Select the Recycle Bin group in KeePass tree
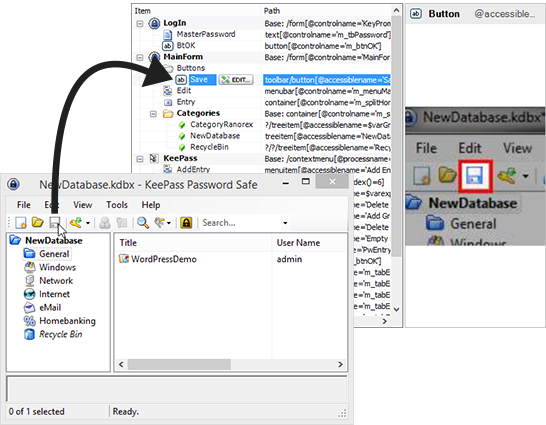Screen dimensions: 546x425 pos(61,334)
